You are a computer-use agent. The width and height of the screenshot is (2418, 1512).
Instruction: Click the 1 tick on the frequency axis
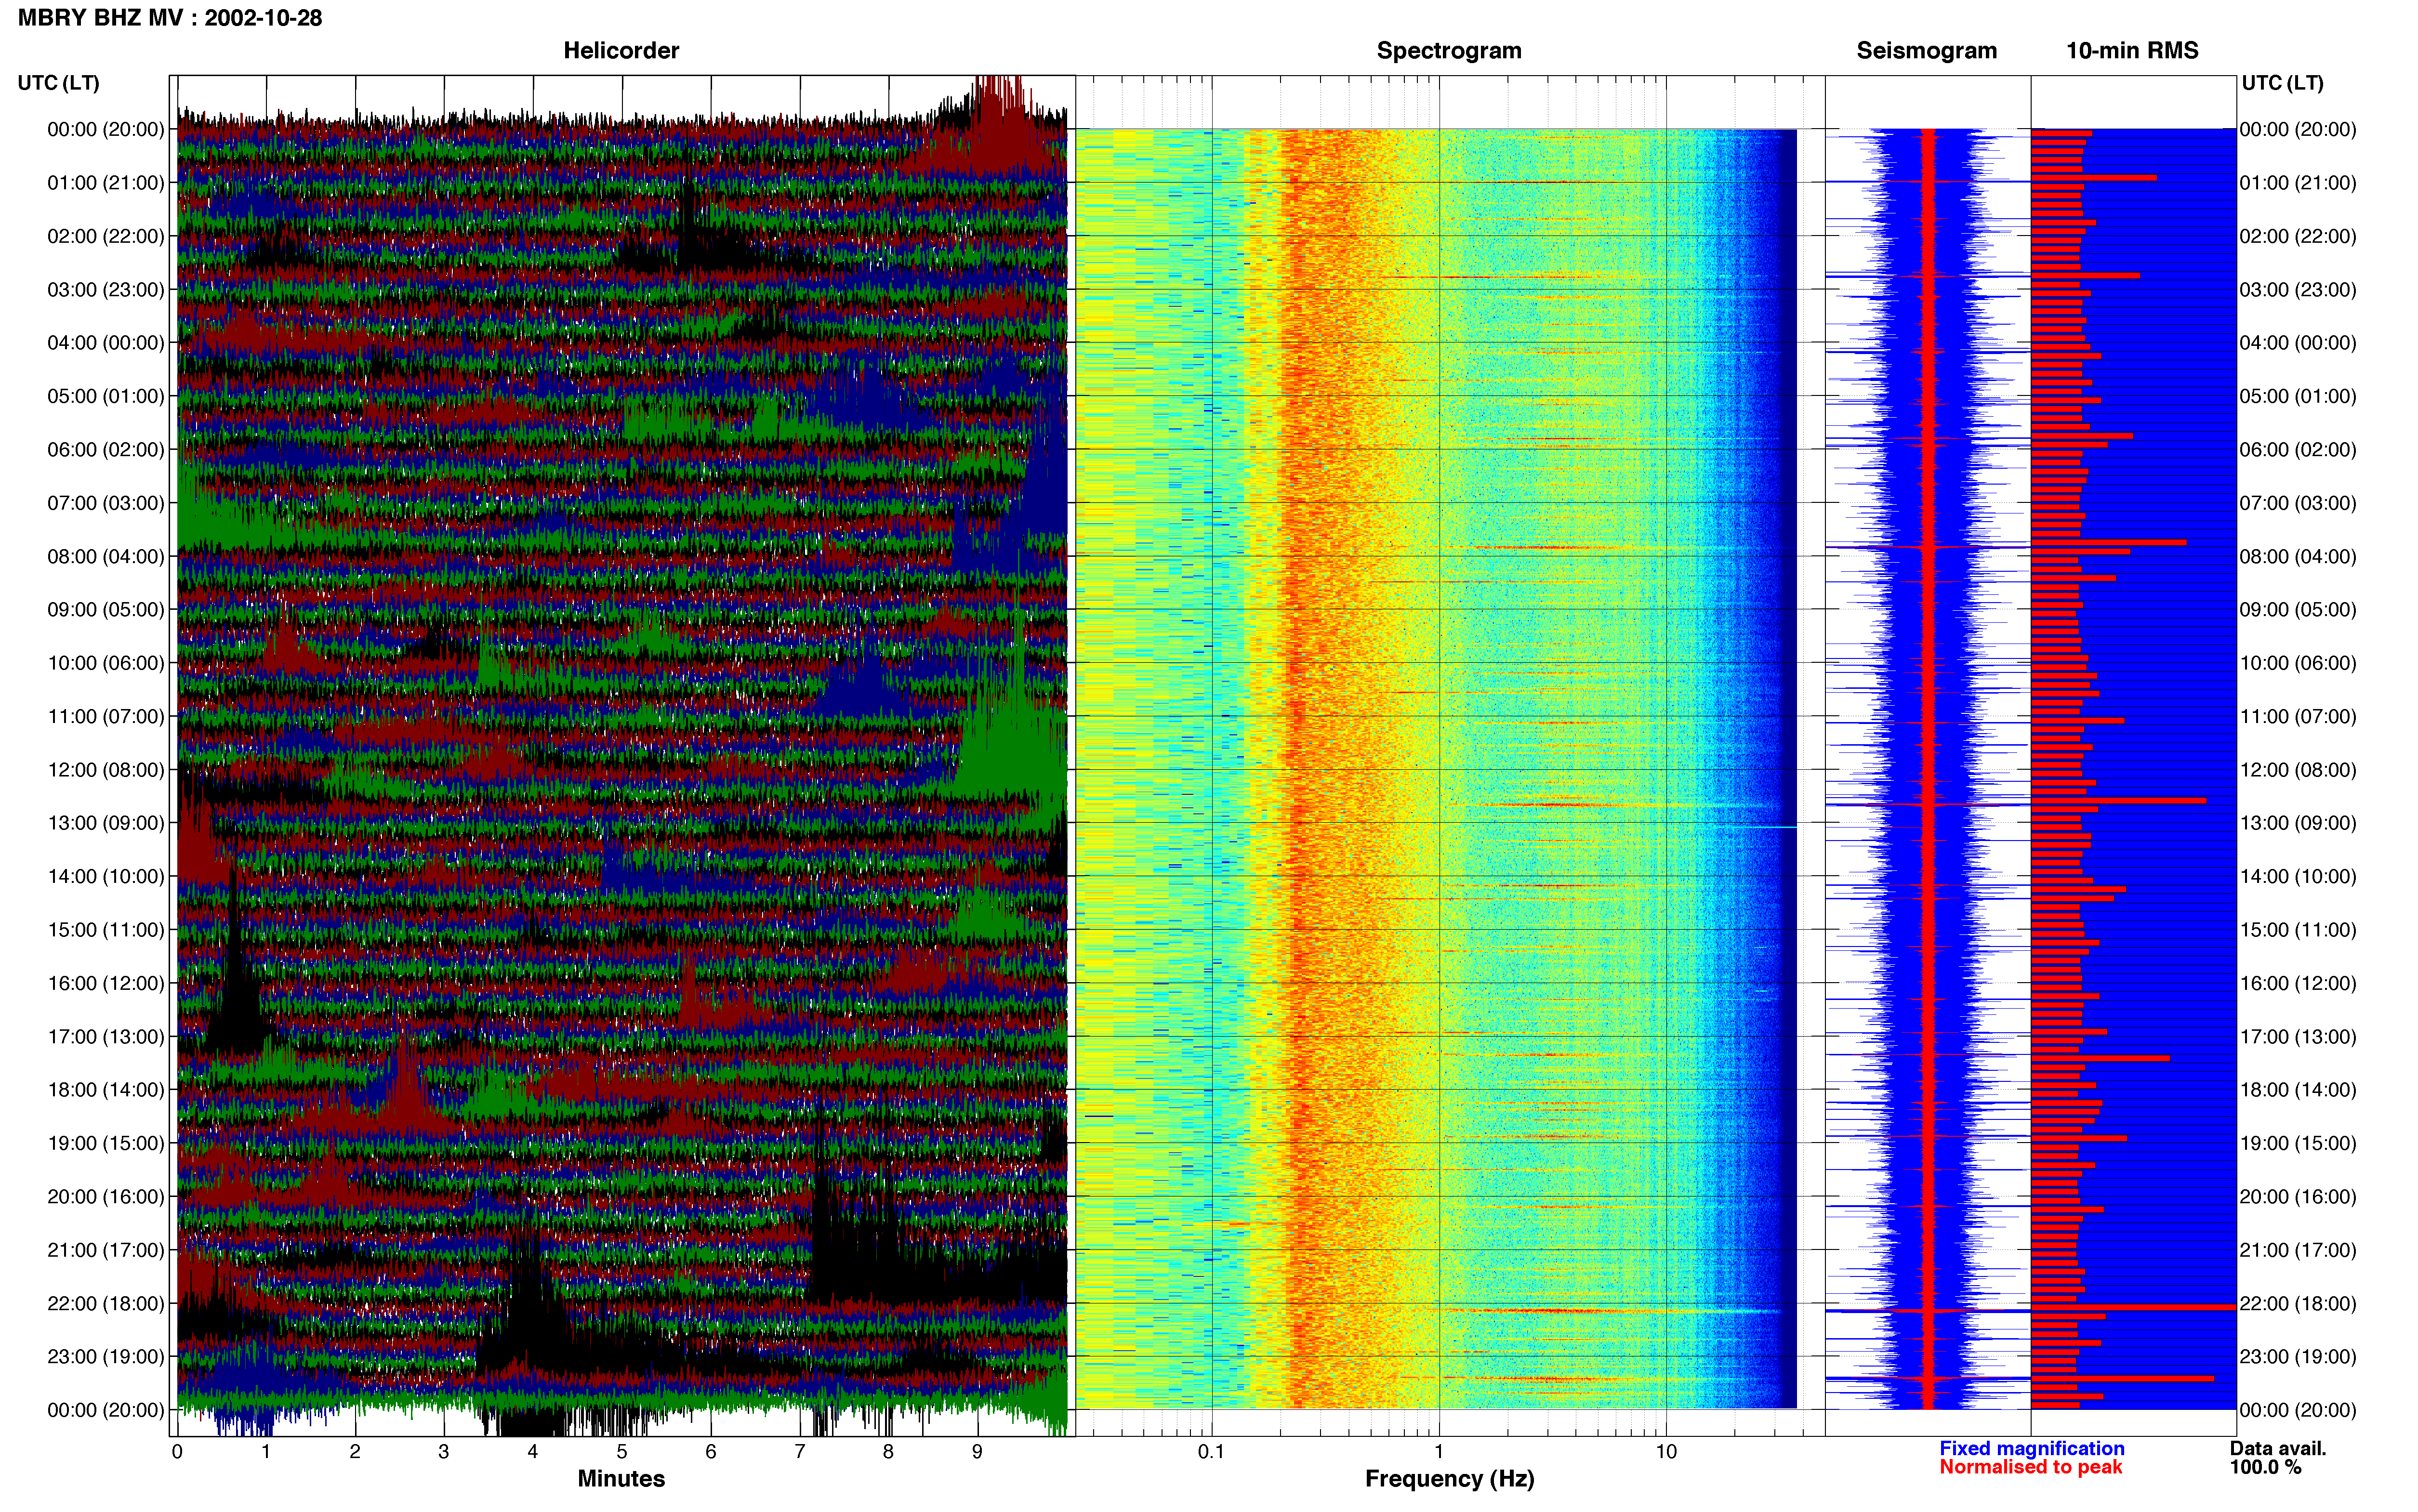click(1439, 1452)
